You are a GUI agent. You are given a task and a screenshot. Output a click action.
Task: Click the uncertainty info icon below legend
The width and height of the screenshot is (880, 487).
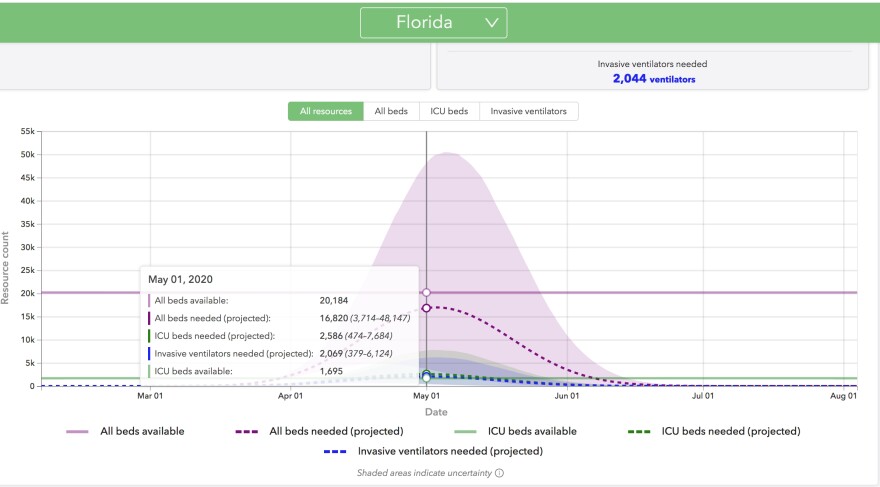pos(499,473)
